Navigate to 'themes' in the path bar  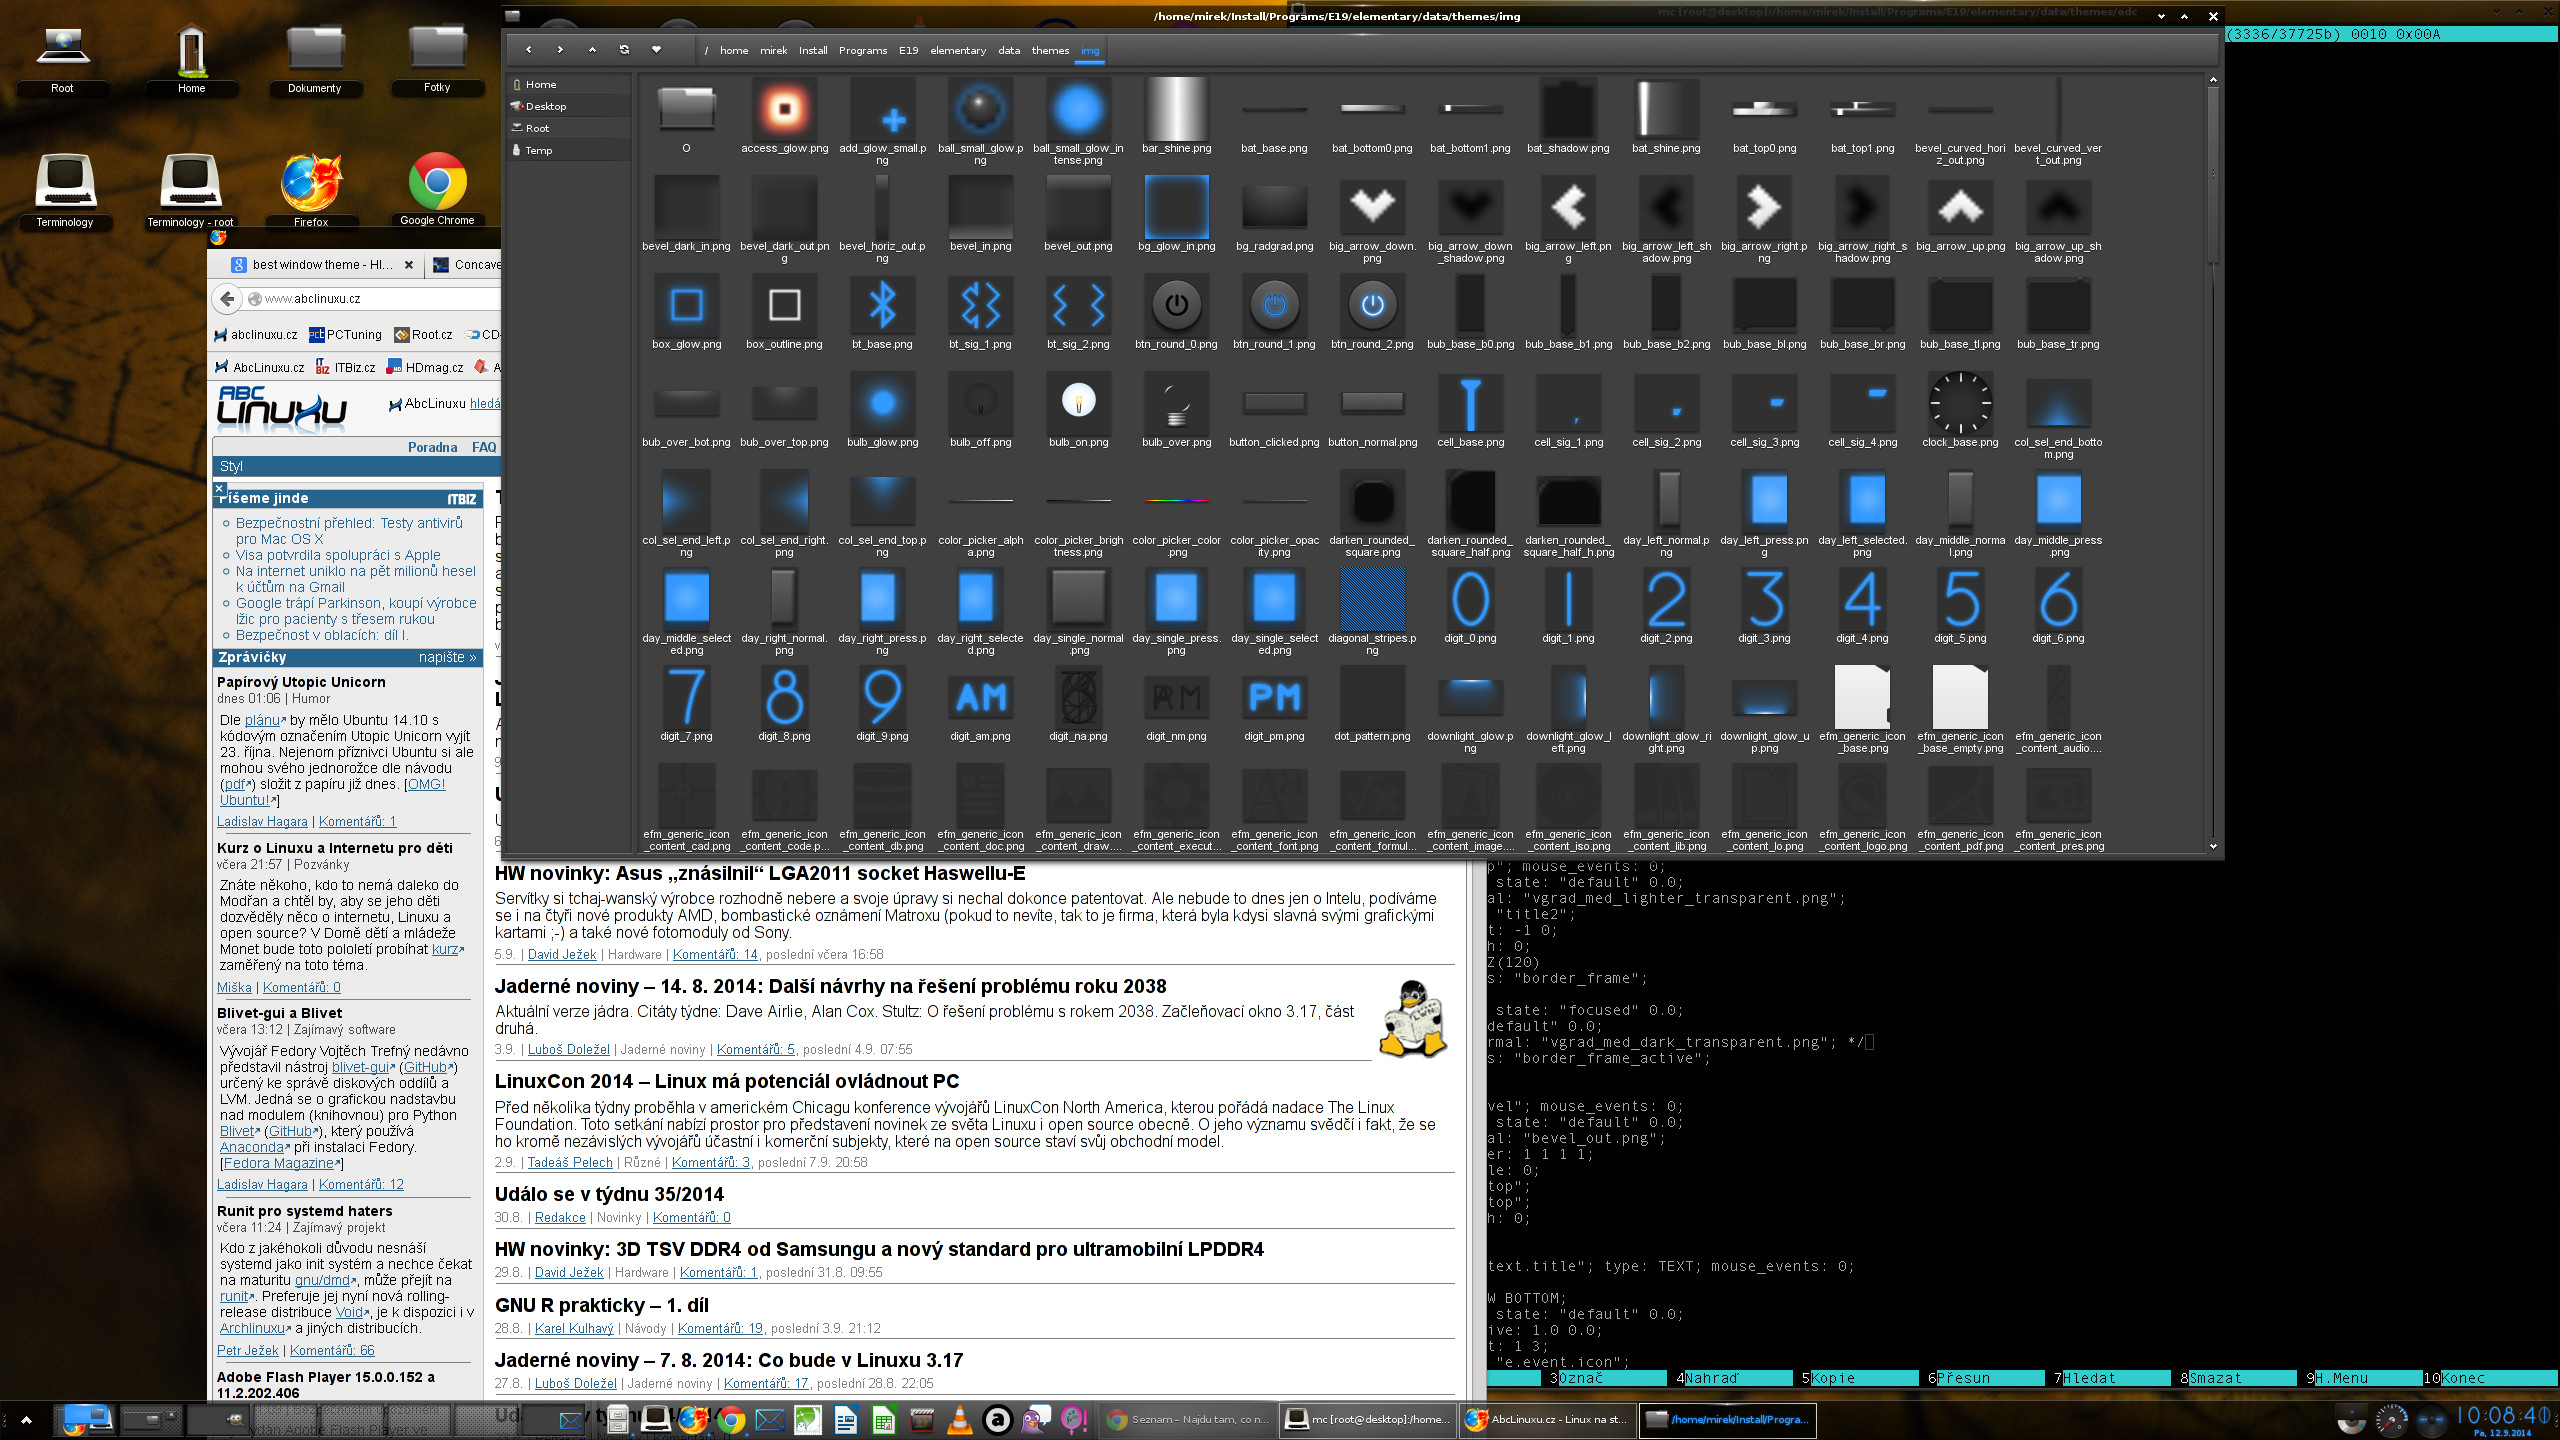(x=1050, y=50)
